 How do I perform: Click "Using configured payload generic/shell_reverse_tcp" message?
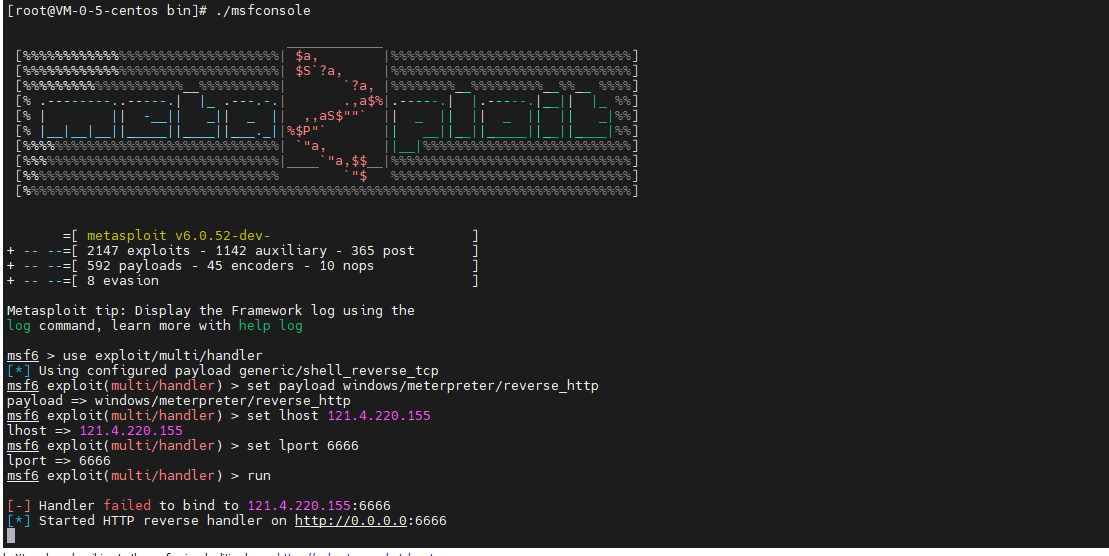(x=238, y=371)
